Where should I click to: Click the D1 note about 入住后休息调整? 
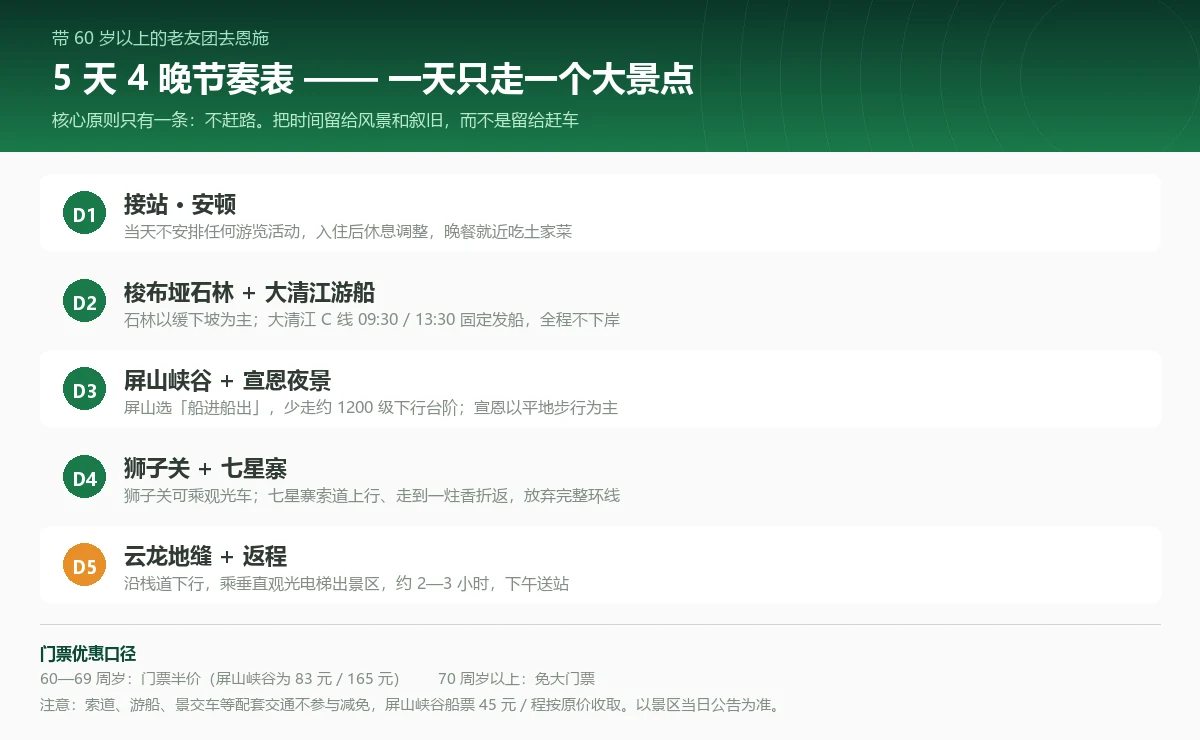coord(348,232)
